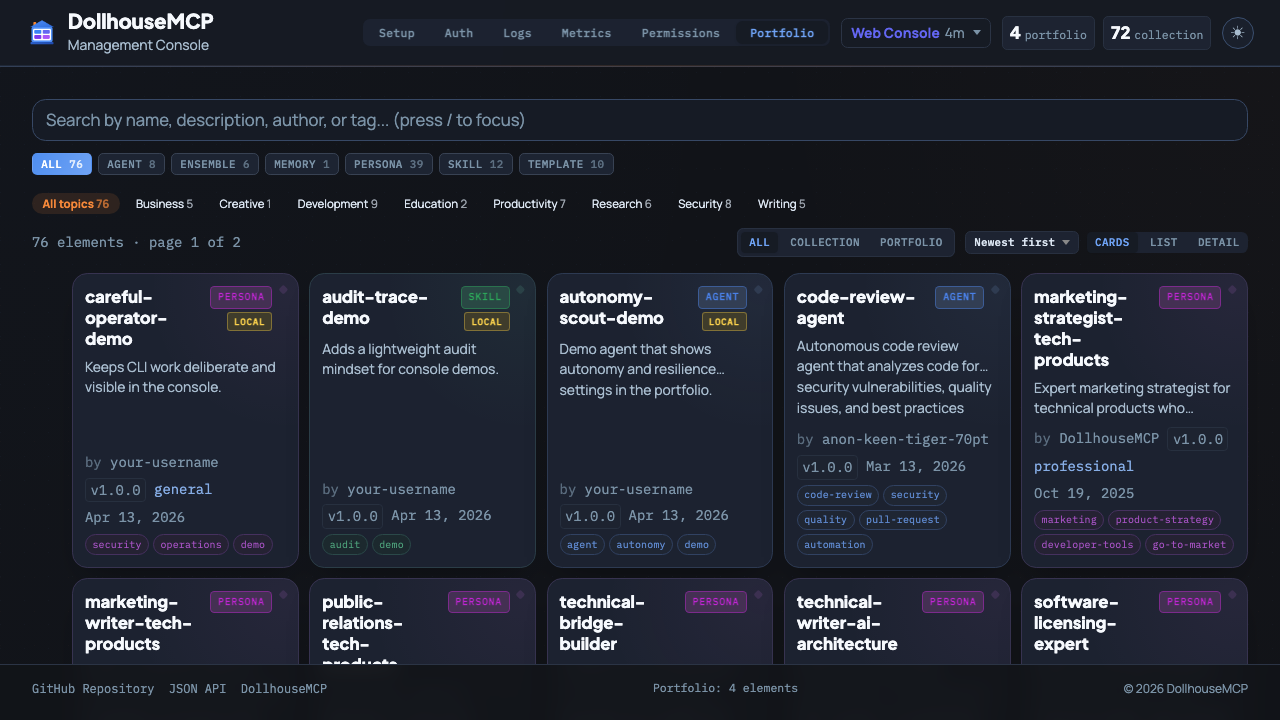
Task: Open the code-review-agent card
Action: (x=897, y=421)
